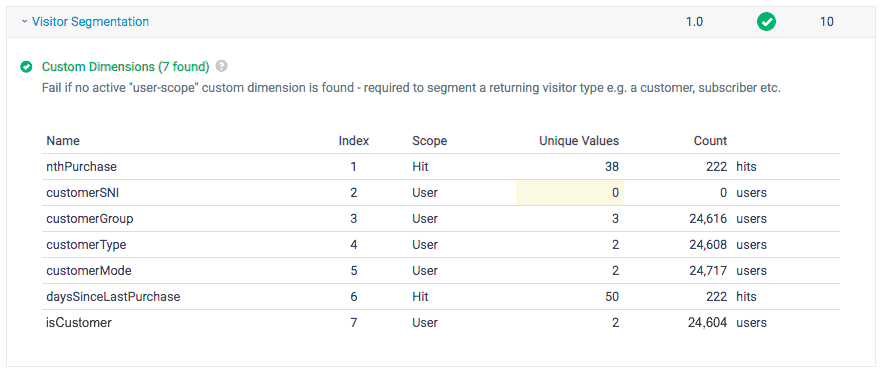Select the customerMode dimension name

pos(89,270)
